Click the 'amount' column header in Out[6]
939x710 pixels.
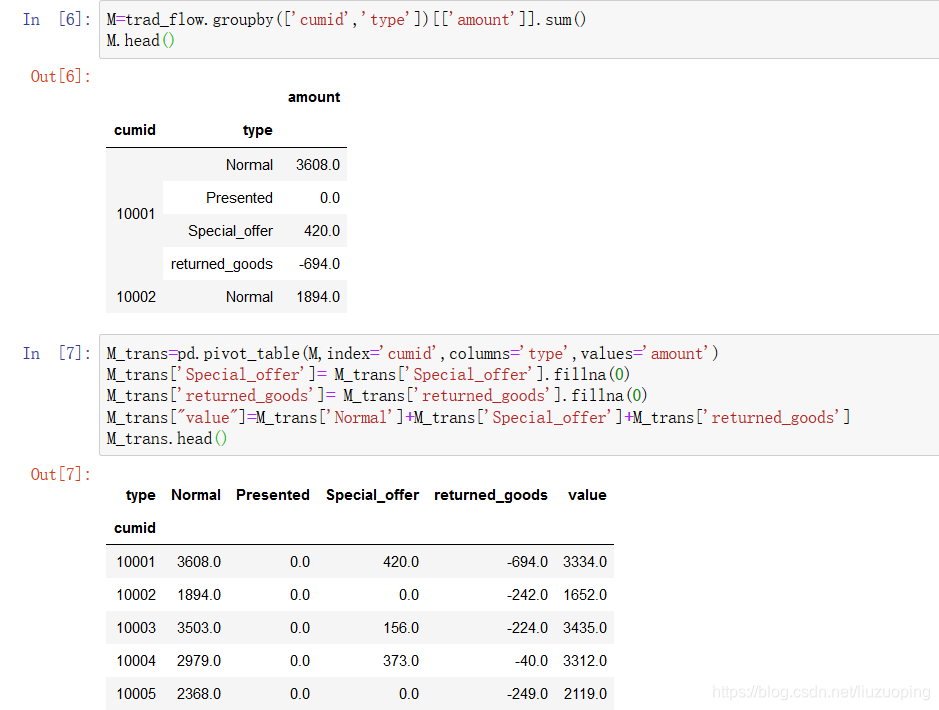coord(314,97)
